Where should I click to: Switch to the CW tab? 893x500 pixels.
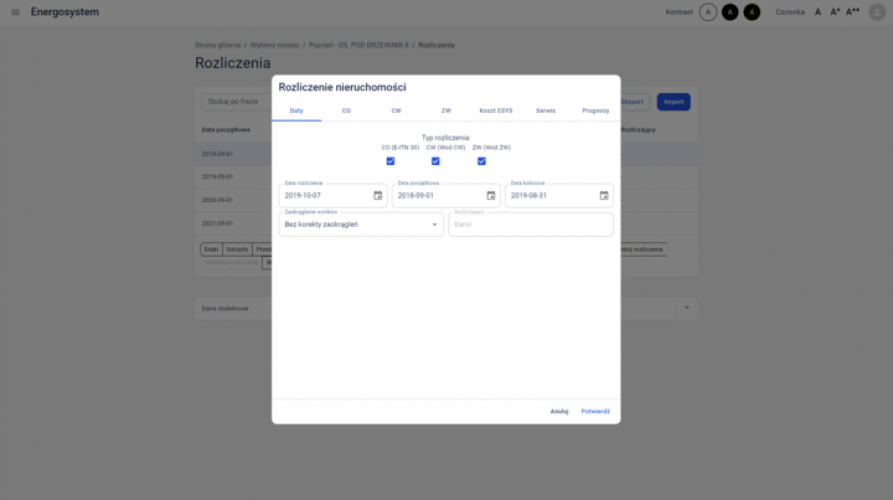396,110
